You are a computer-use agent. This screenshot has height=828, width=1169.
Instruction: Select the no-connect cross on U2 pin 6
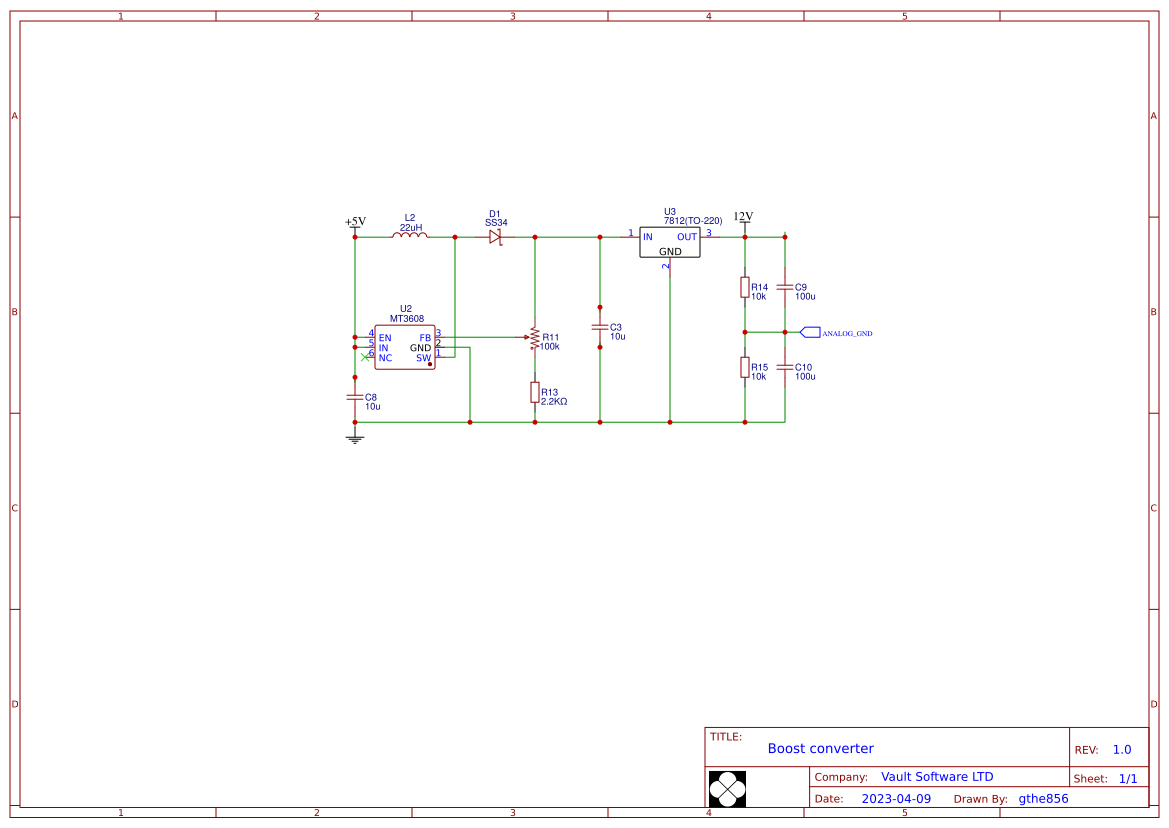(x=364, y=355)
